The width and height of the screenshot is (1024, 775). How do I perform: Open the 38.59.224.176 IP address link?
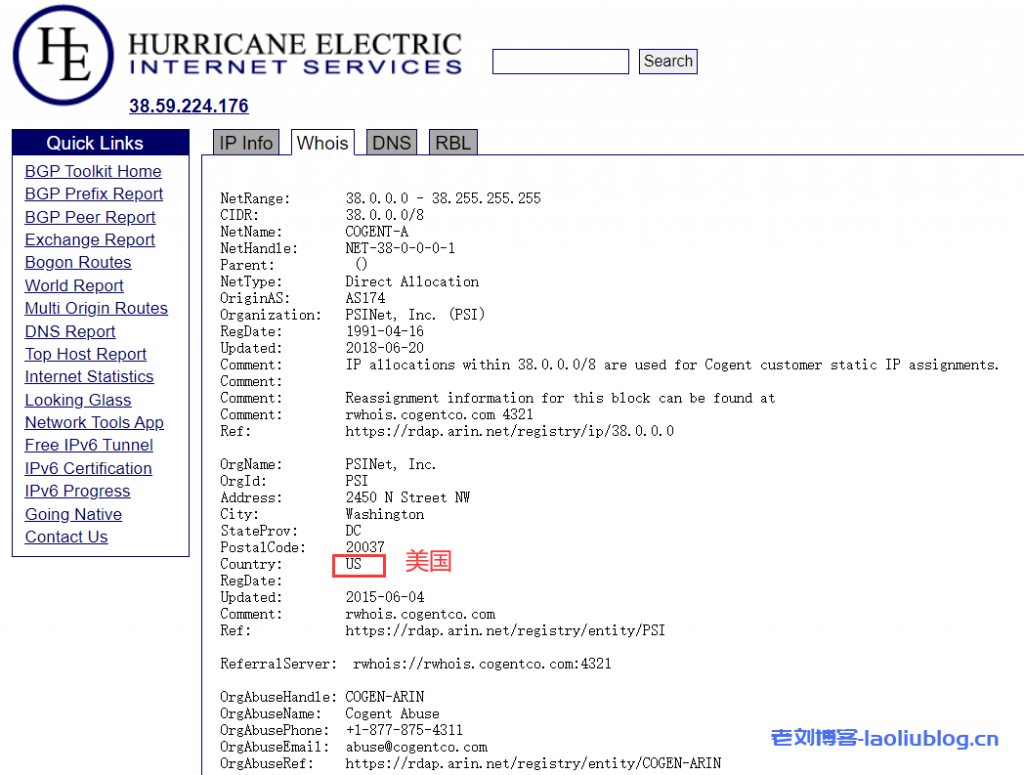[x=188, y=106]
